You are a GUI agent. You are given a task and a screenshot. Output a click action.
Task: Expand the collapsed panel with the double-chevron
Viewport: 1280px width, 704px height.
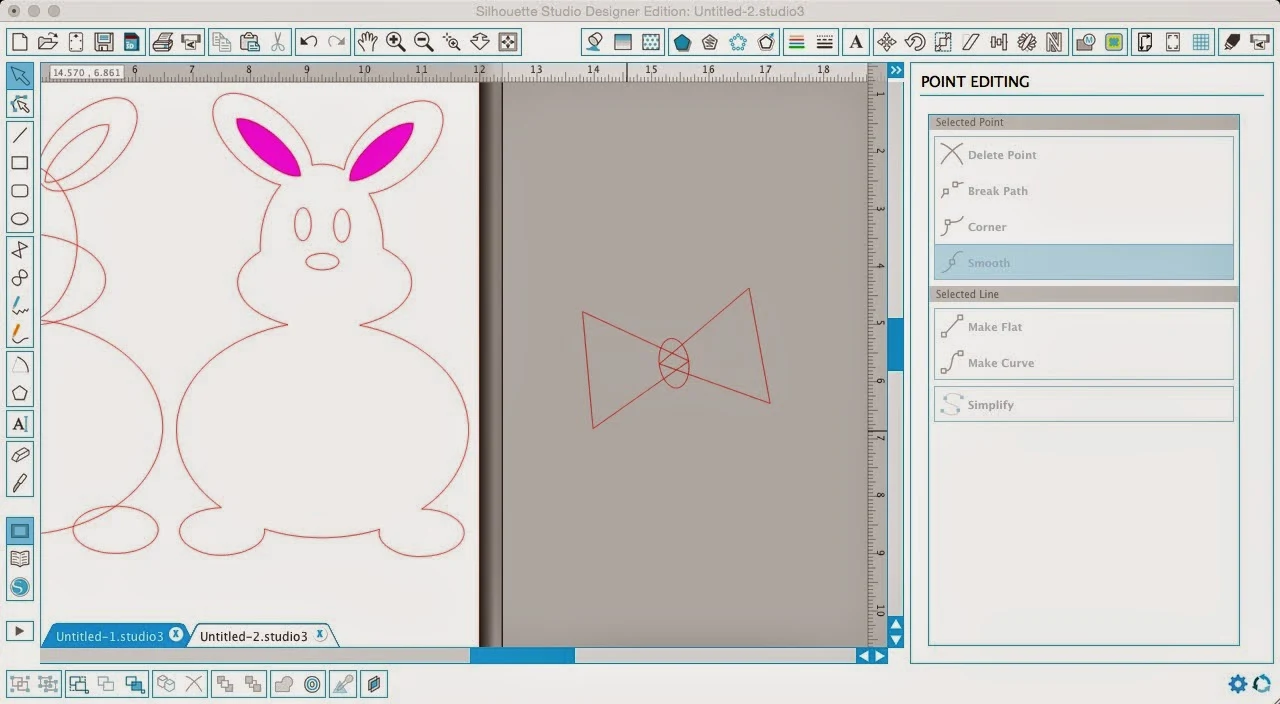pos(896,70)
